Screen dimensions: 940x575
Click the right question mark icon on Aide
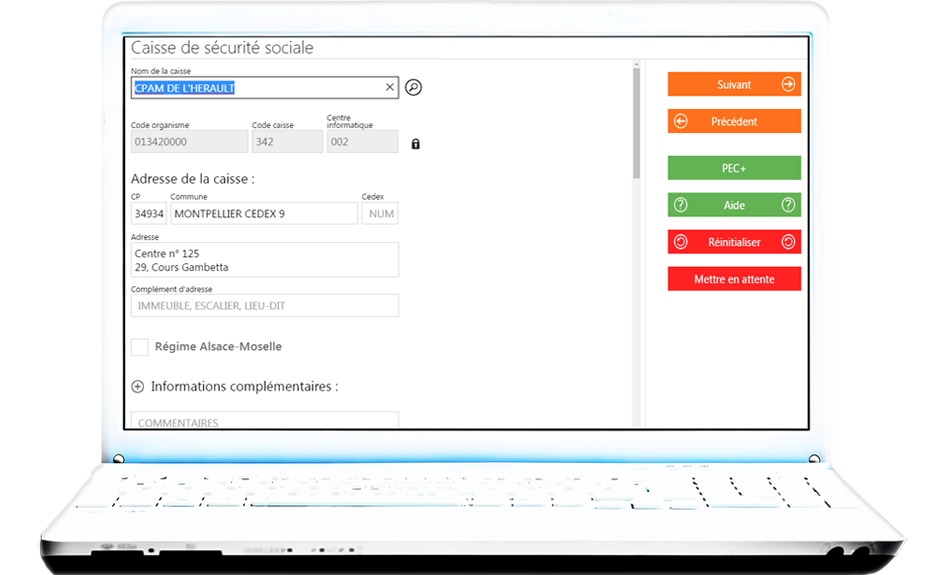pos(788,205)
